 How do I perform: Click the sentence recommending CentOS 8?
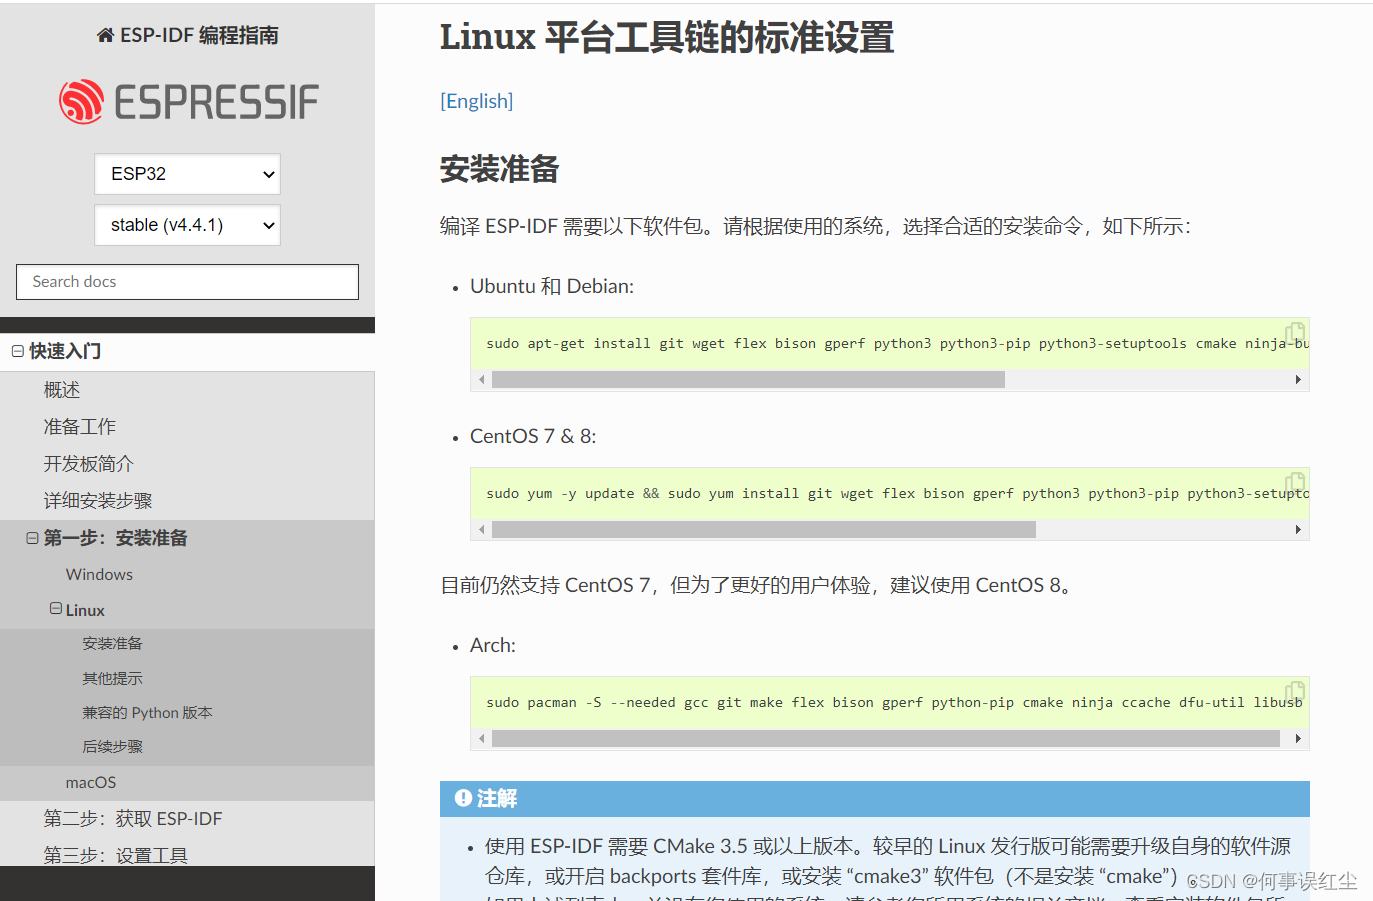tap(760, 585)
